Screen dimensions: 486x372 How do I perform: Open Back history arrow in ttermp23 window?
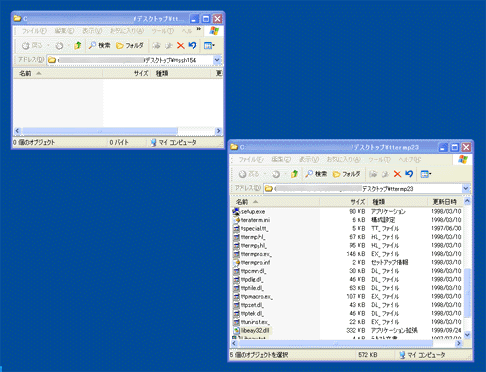point(265,174)
